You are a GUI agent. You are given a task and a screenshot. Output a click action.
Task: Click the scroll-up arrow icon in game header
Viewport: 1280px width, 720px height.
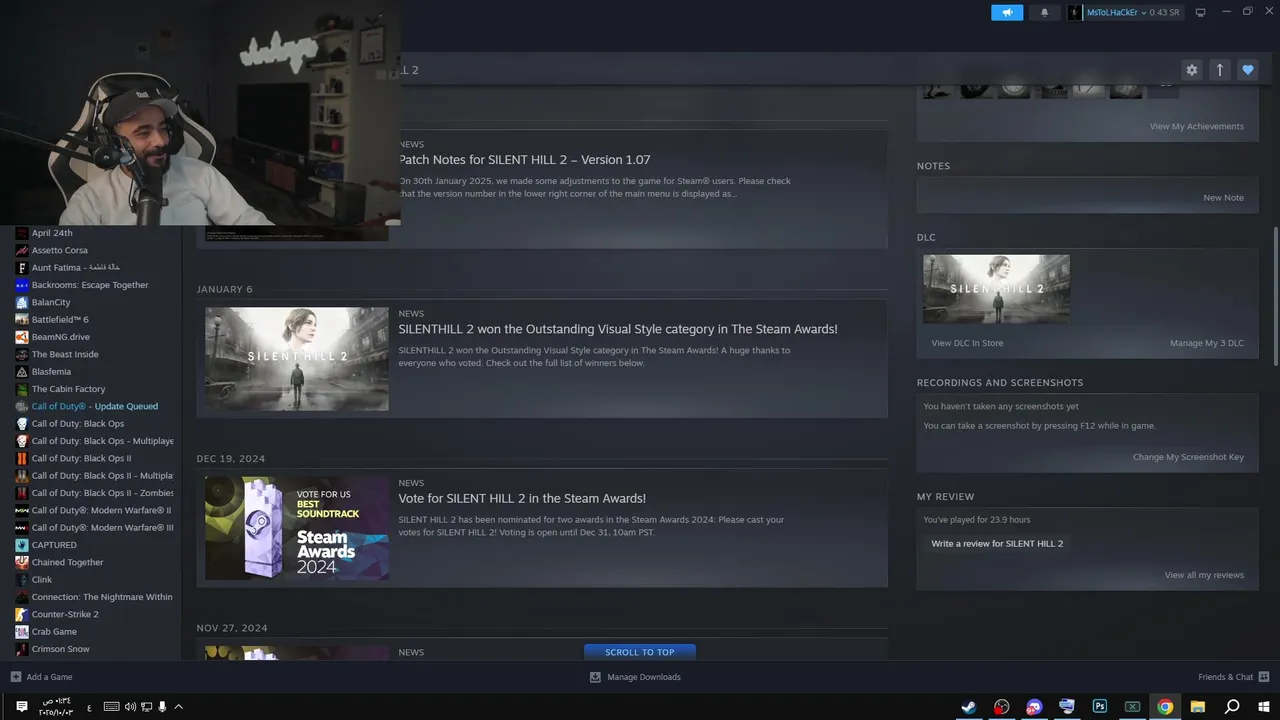[1219, 70]
